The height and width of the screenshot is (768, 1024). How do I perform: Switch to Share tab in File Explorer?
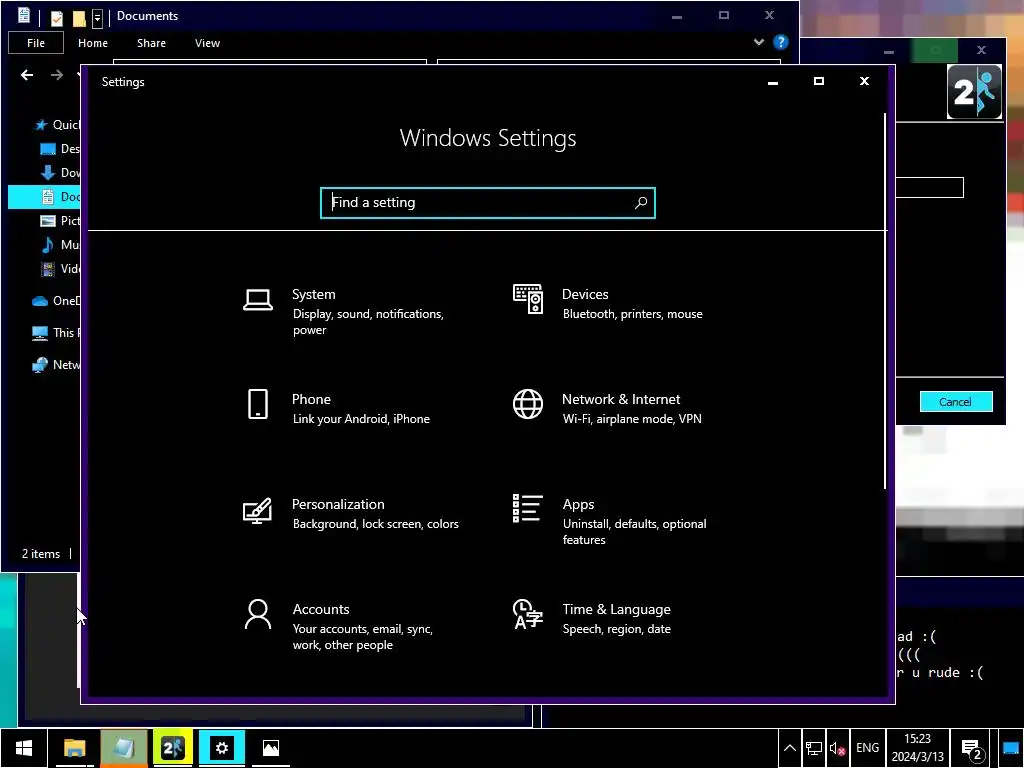pos(152,43)
